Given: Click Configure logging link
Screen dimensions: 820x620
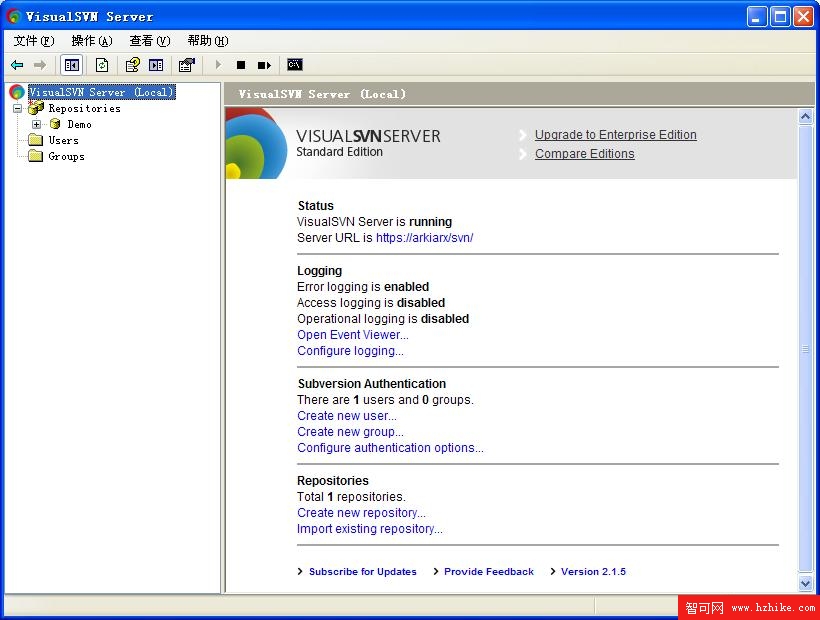Looking at the screenshot, I should [350, 351].
